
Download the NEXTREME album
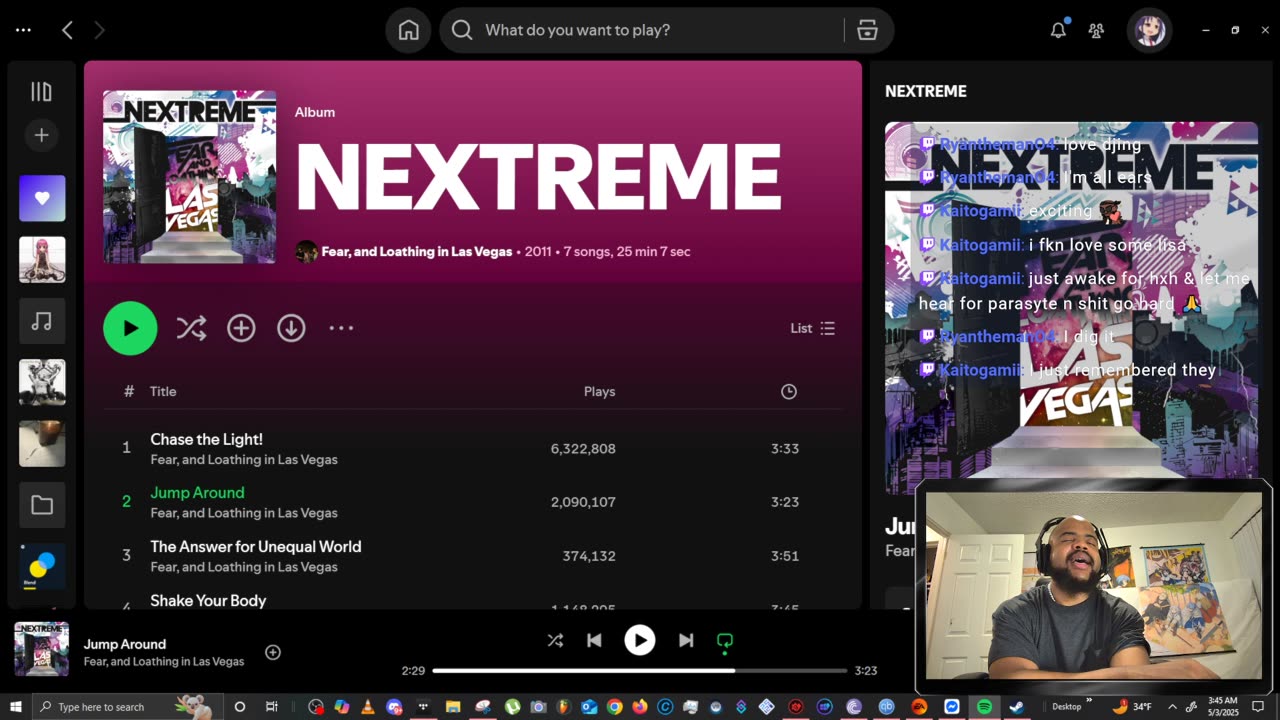tap(291, 328)
